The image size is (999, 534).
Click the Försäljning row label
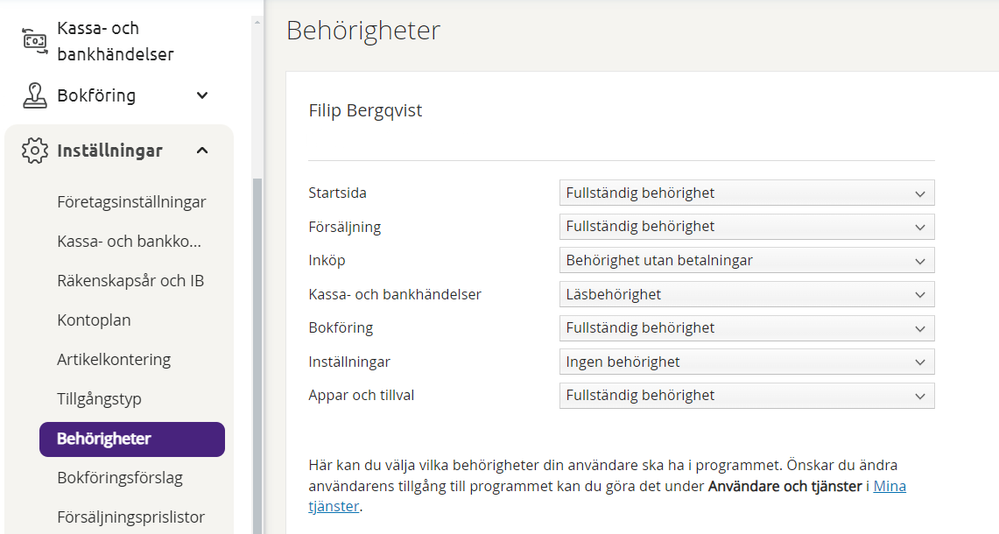coord(345,227)
